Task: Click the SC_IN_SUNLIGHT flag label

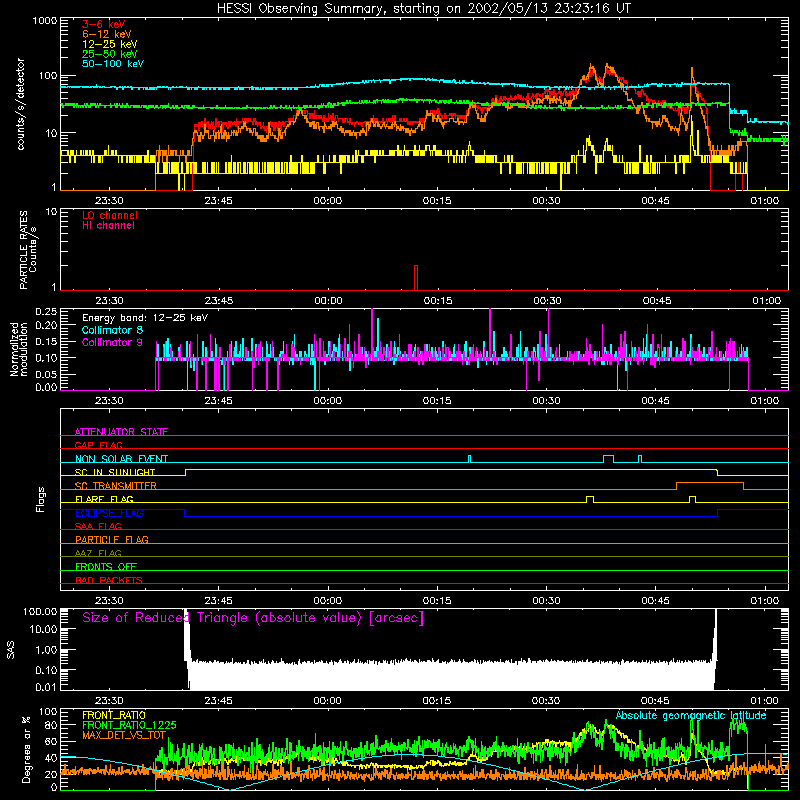Action: coord(115,472)
